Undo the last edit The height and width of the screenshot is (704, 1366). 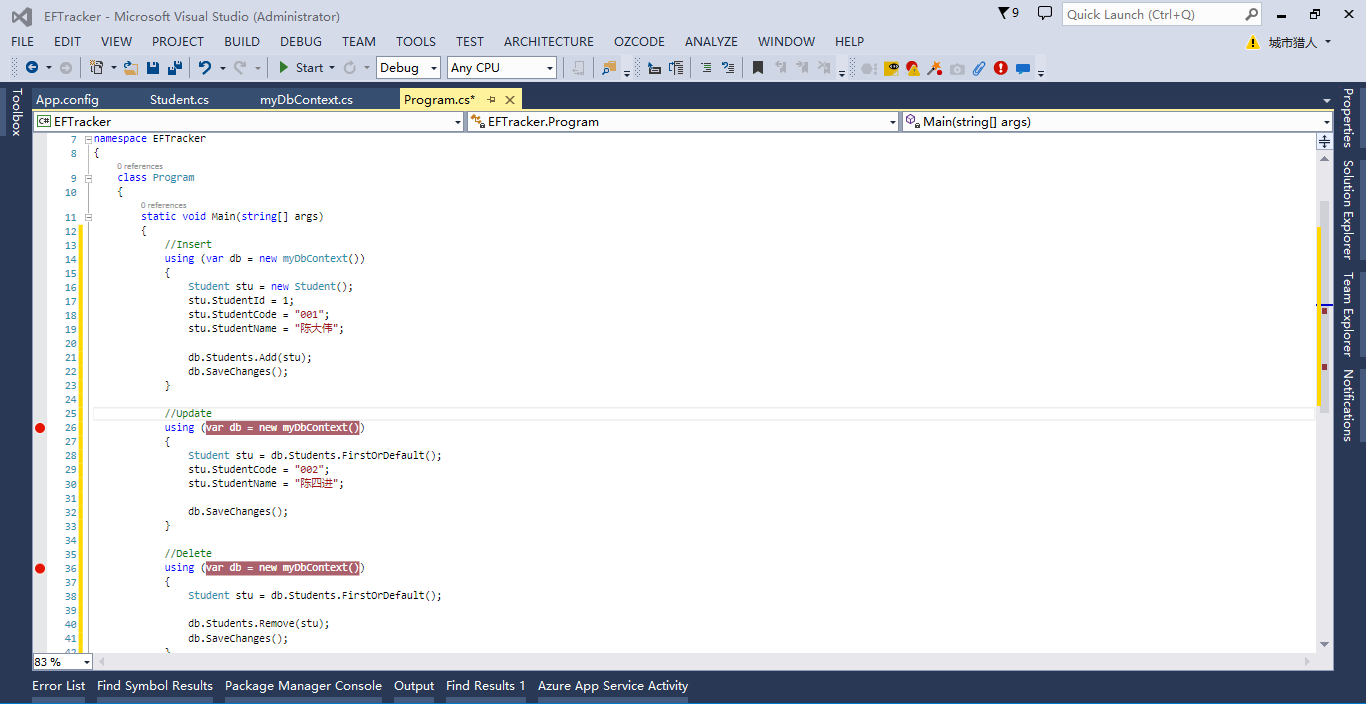205,67
